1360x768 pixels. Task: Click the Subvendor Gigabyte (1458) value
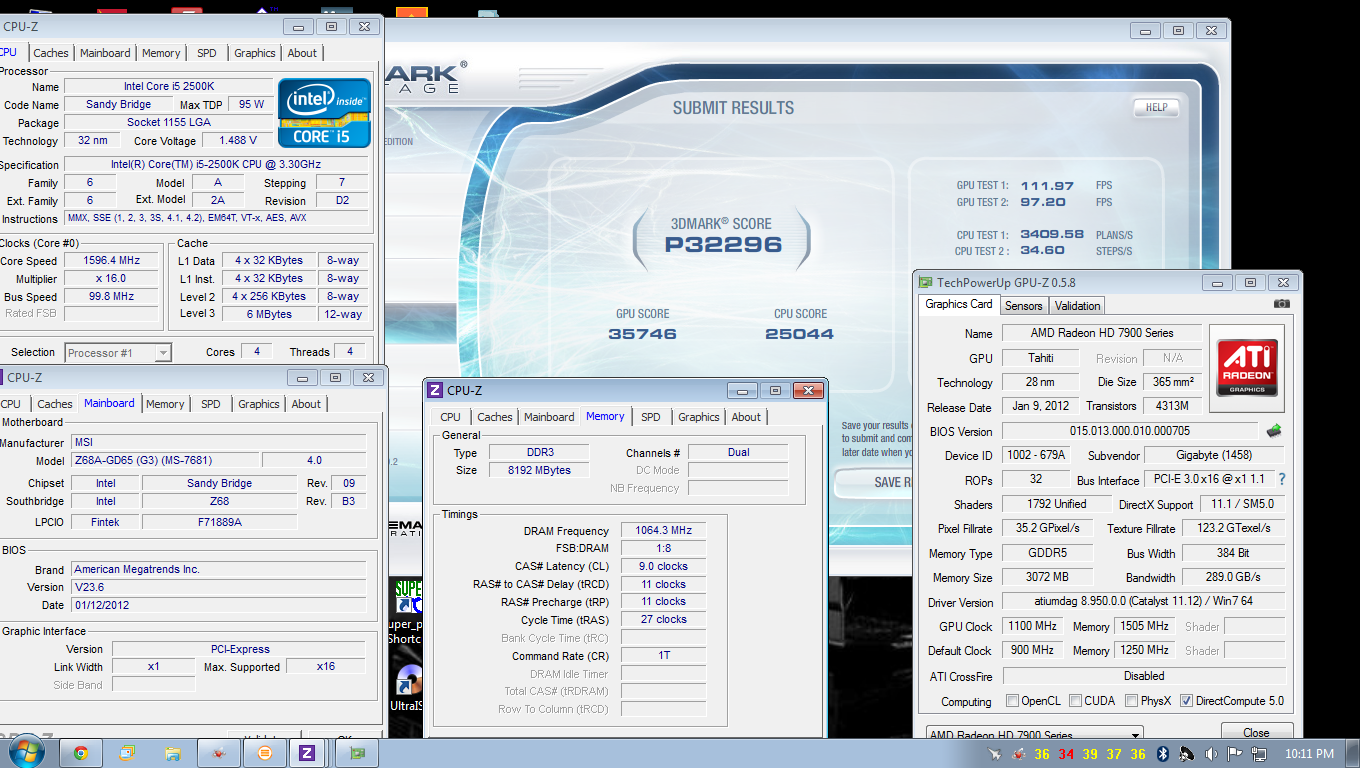pyautogui.click(x=1214, y=455)
